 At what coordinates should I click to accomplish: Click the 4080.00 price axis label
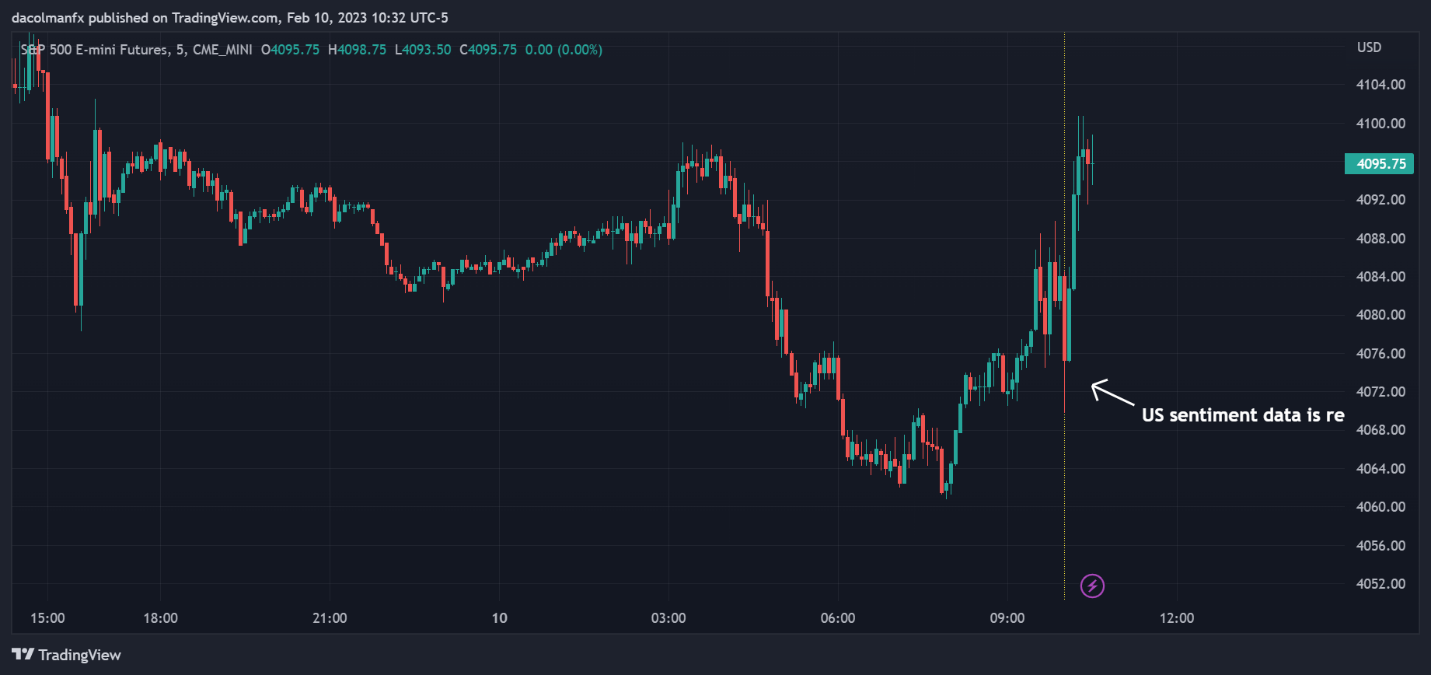pos(1382,315)
